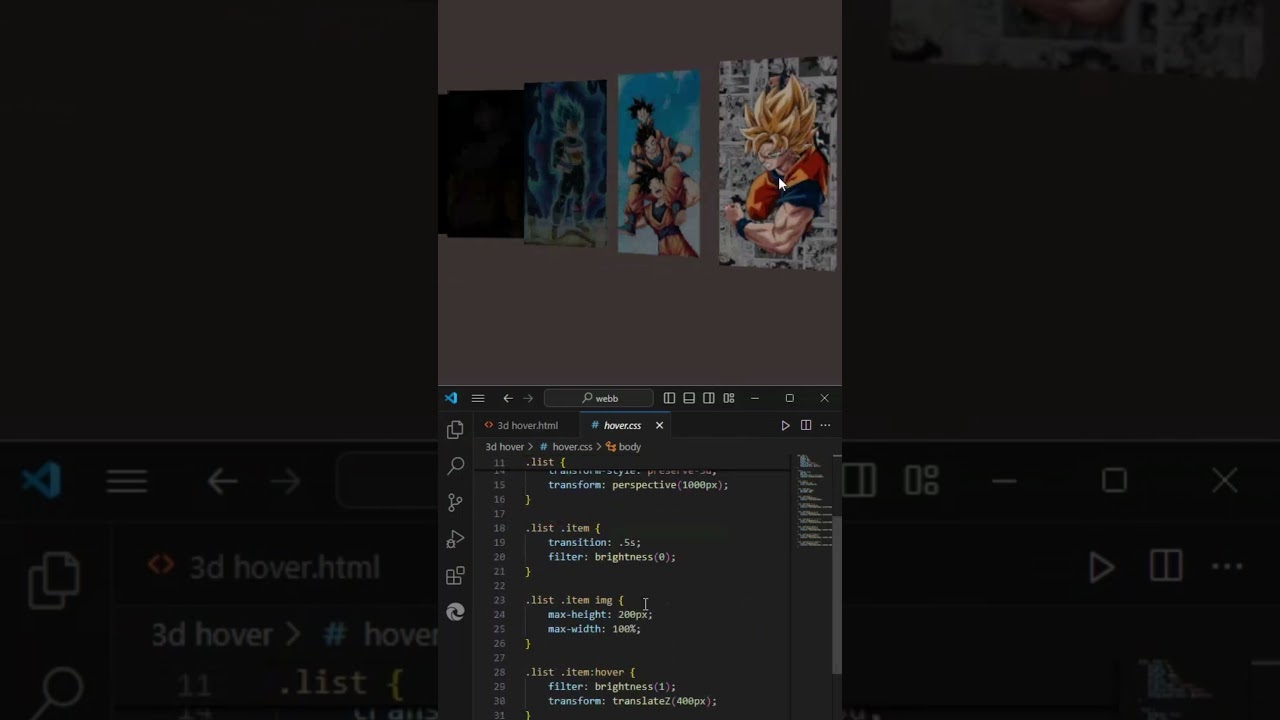The image size is (1280, 720).
Task: Close the hover.css tab
Action: [x=659, y=425]
